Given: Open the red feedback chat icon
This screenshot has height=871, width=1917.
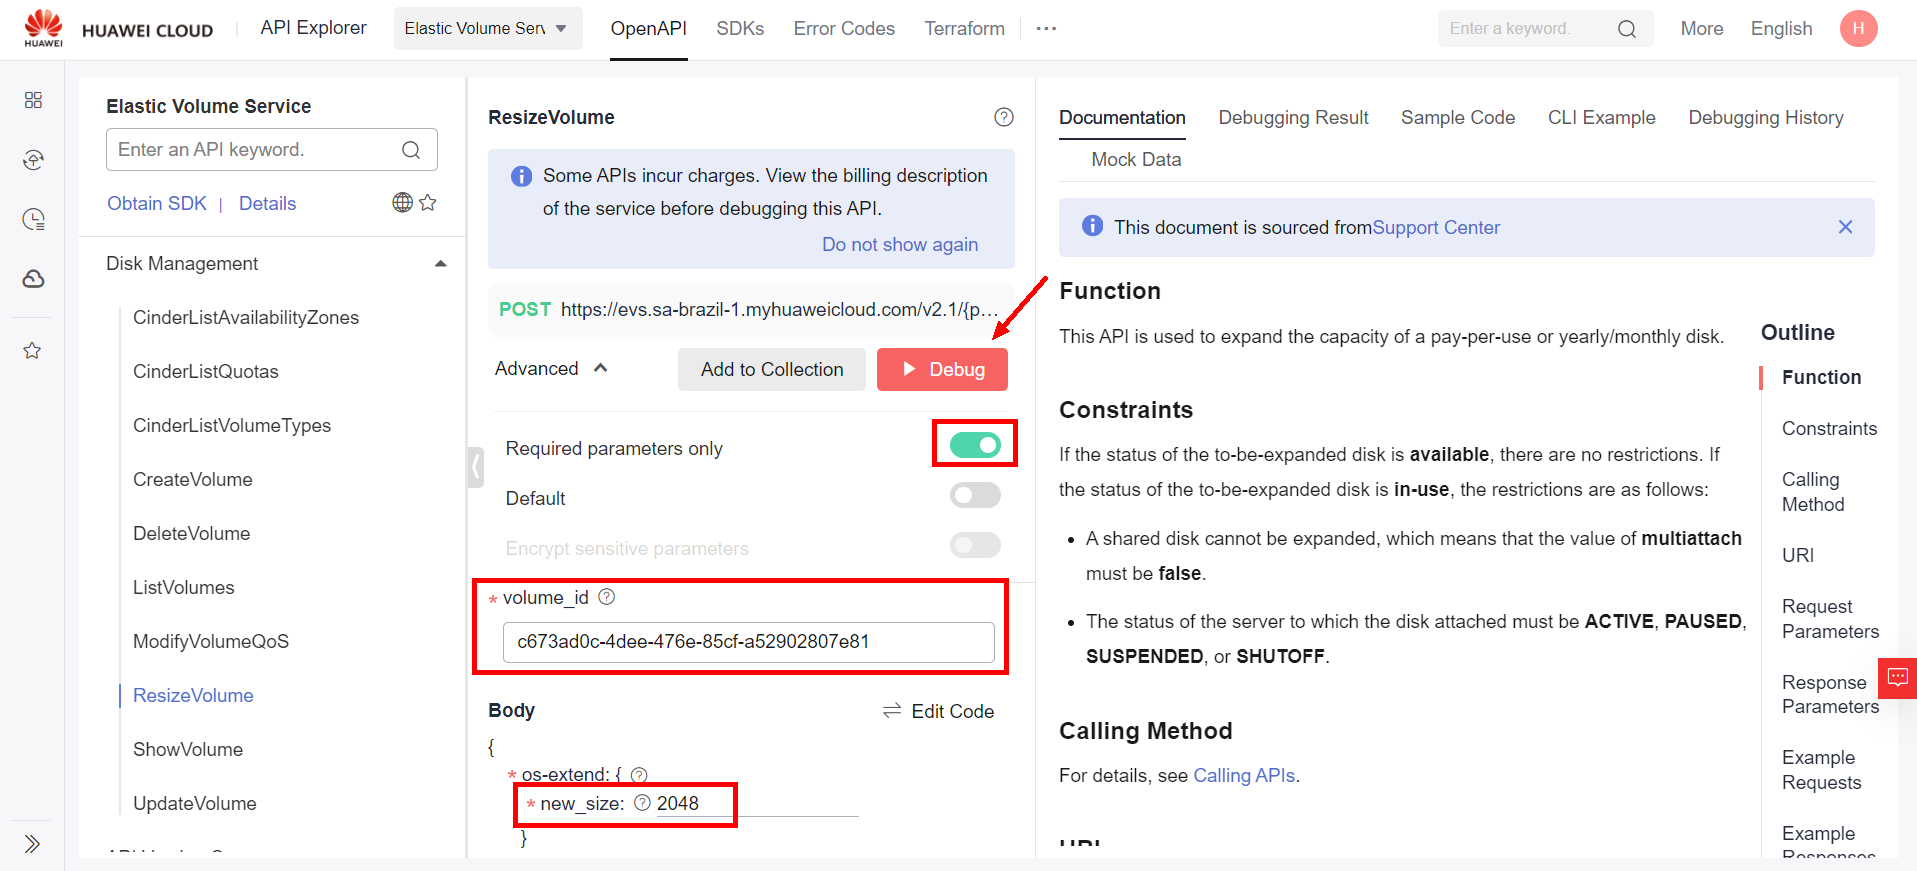Looking at the screenshot, I should coord(1896,678).
